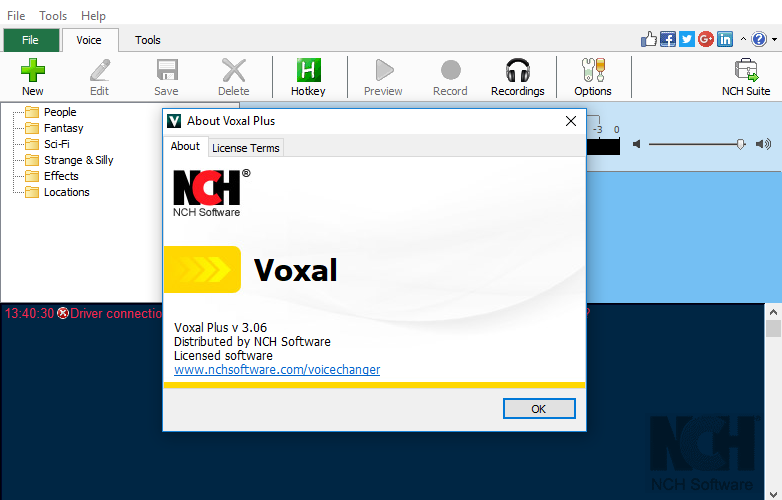The width and height of the screenshot is (782, 500).
Task: Click the New voice plus icon
Action: [33, 70]
